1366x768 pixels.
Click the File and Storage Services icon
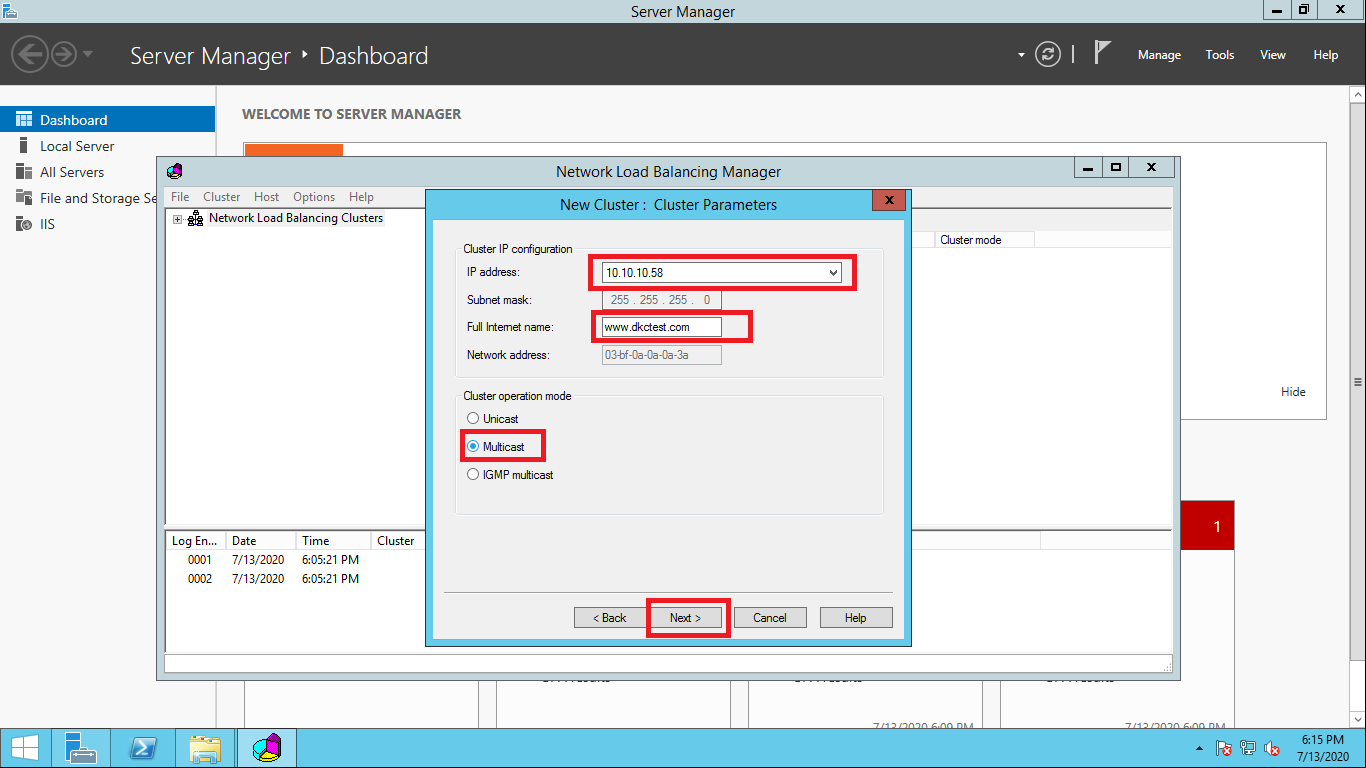pos(24,198)
